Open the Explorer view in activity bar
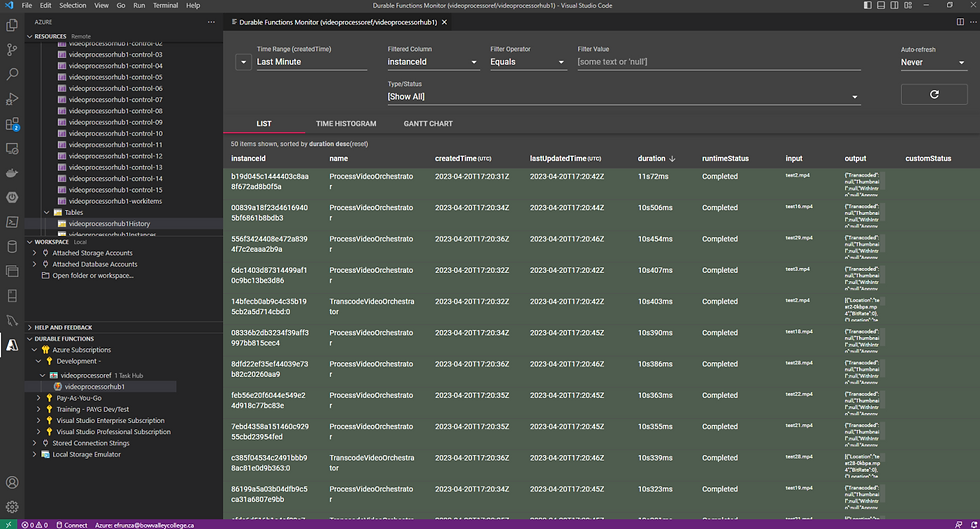This screenshot has width=980, height=529. (x=12, y=25)
